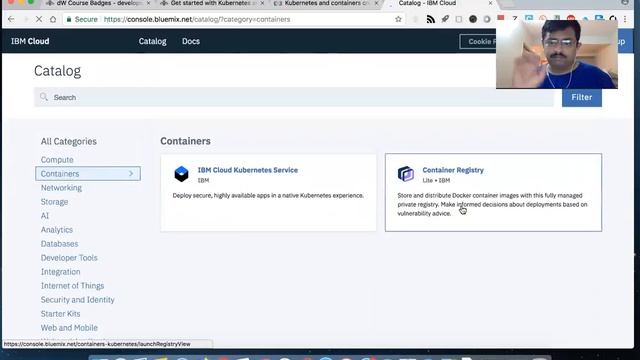Click the secure lock icon in address bar
Viewport: 640px width, 360px height.
pyautogui.click(x=69, y=19)
